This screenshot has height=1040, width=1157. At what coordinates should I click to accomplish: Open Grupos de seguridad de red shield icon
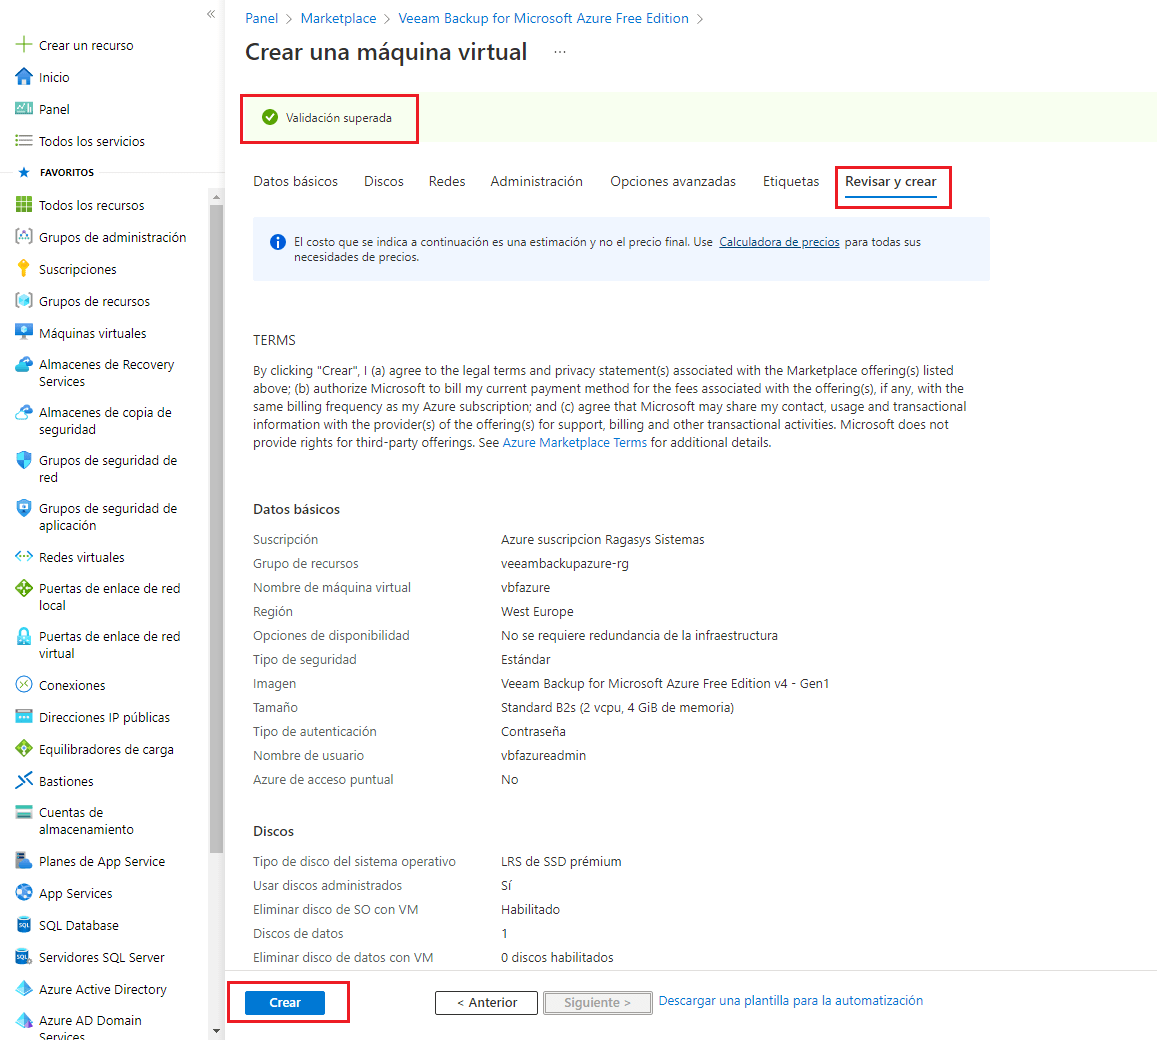pyautogui.click(x=24, y=460)
